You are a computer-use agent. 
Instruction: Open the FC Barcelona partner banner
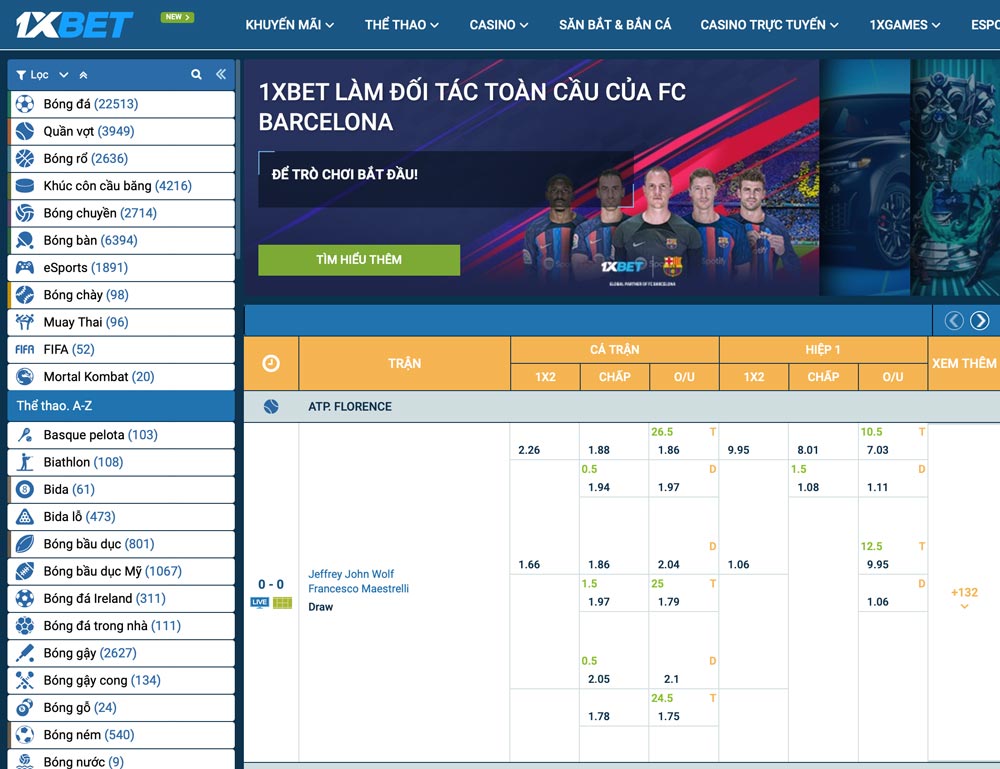[532, 177]
